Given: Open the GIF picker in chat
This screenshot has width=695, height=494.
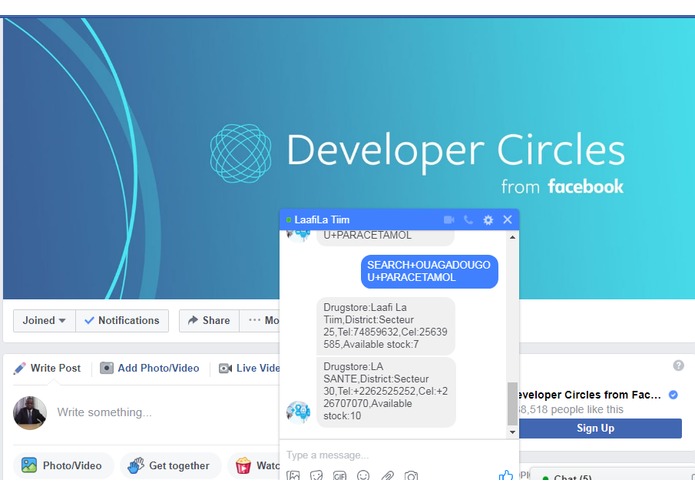Looking at the screenshot, I should 340,476.
